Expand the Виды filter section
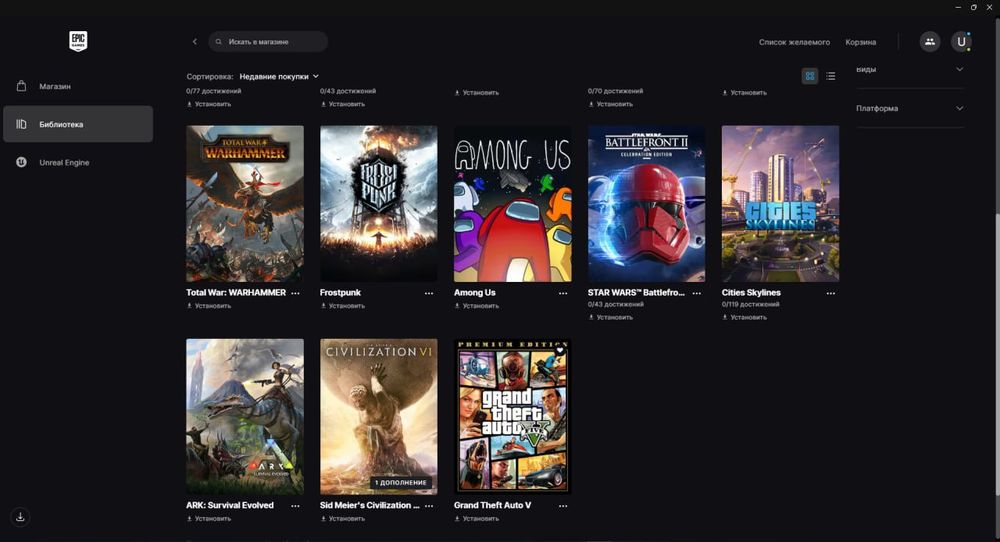Viewport: 1000px width, 542px height. tap(909, 69)
